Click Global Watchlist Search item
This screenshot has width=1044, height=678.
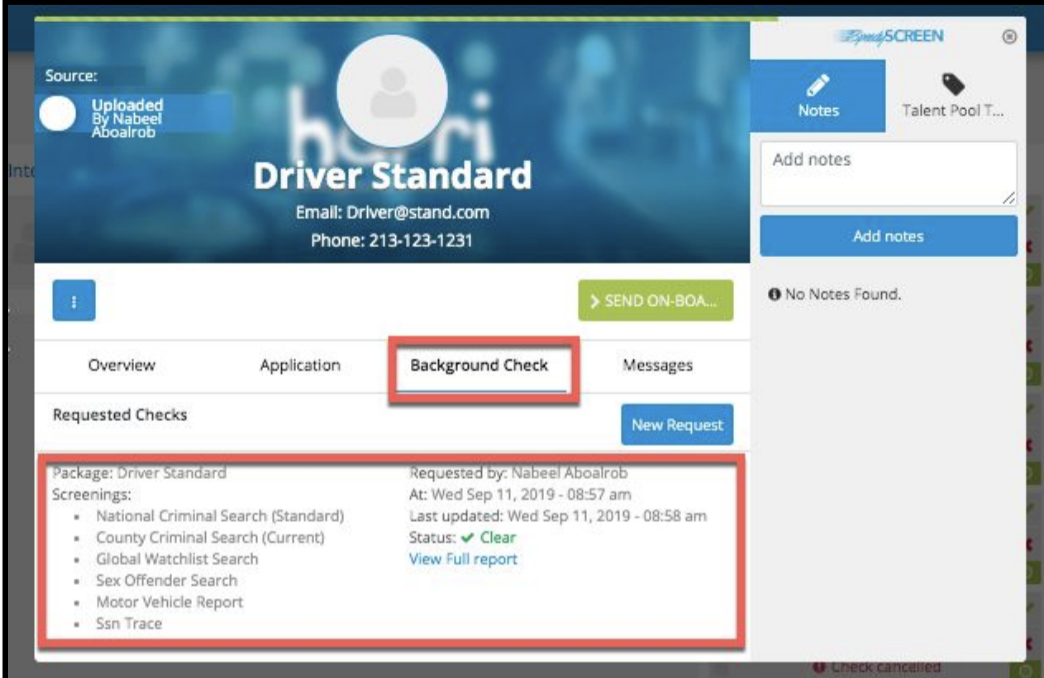click(x=176, y=559)
